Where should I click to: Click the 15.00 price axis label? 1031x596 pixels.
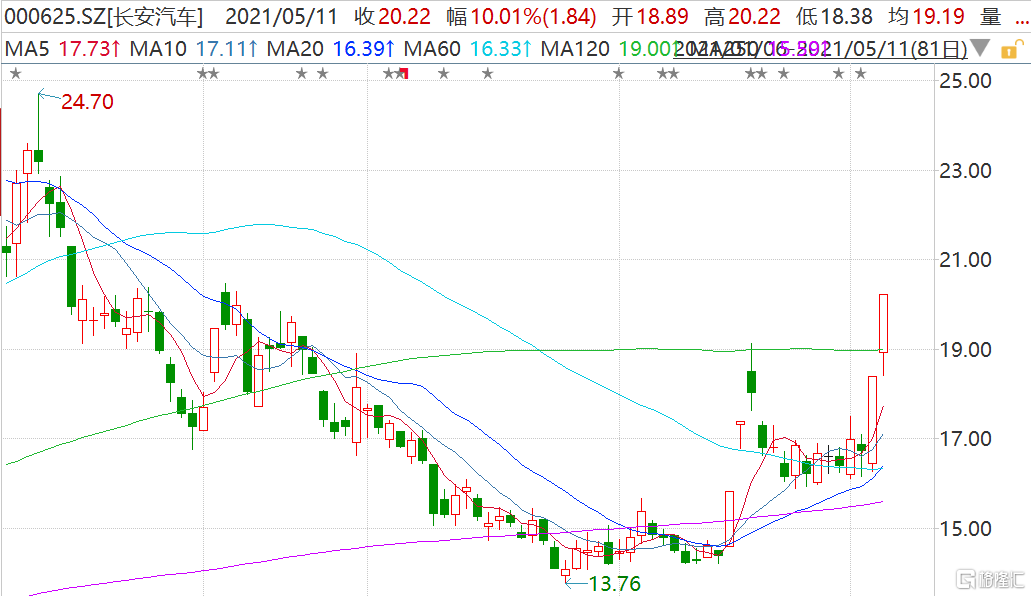pyautogui.click(x=965, y=528)
